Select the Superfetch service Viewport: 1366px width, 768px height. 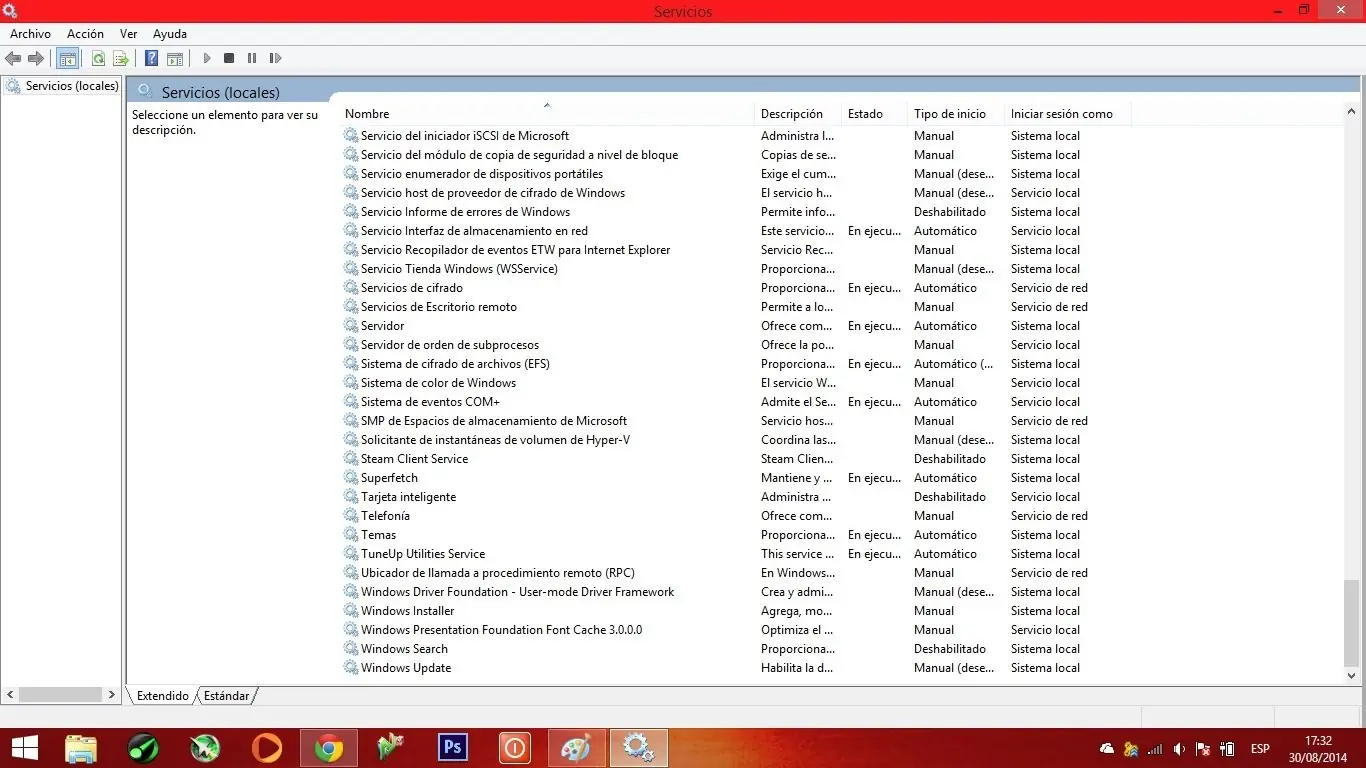(736, 478)
